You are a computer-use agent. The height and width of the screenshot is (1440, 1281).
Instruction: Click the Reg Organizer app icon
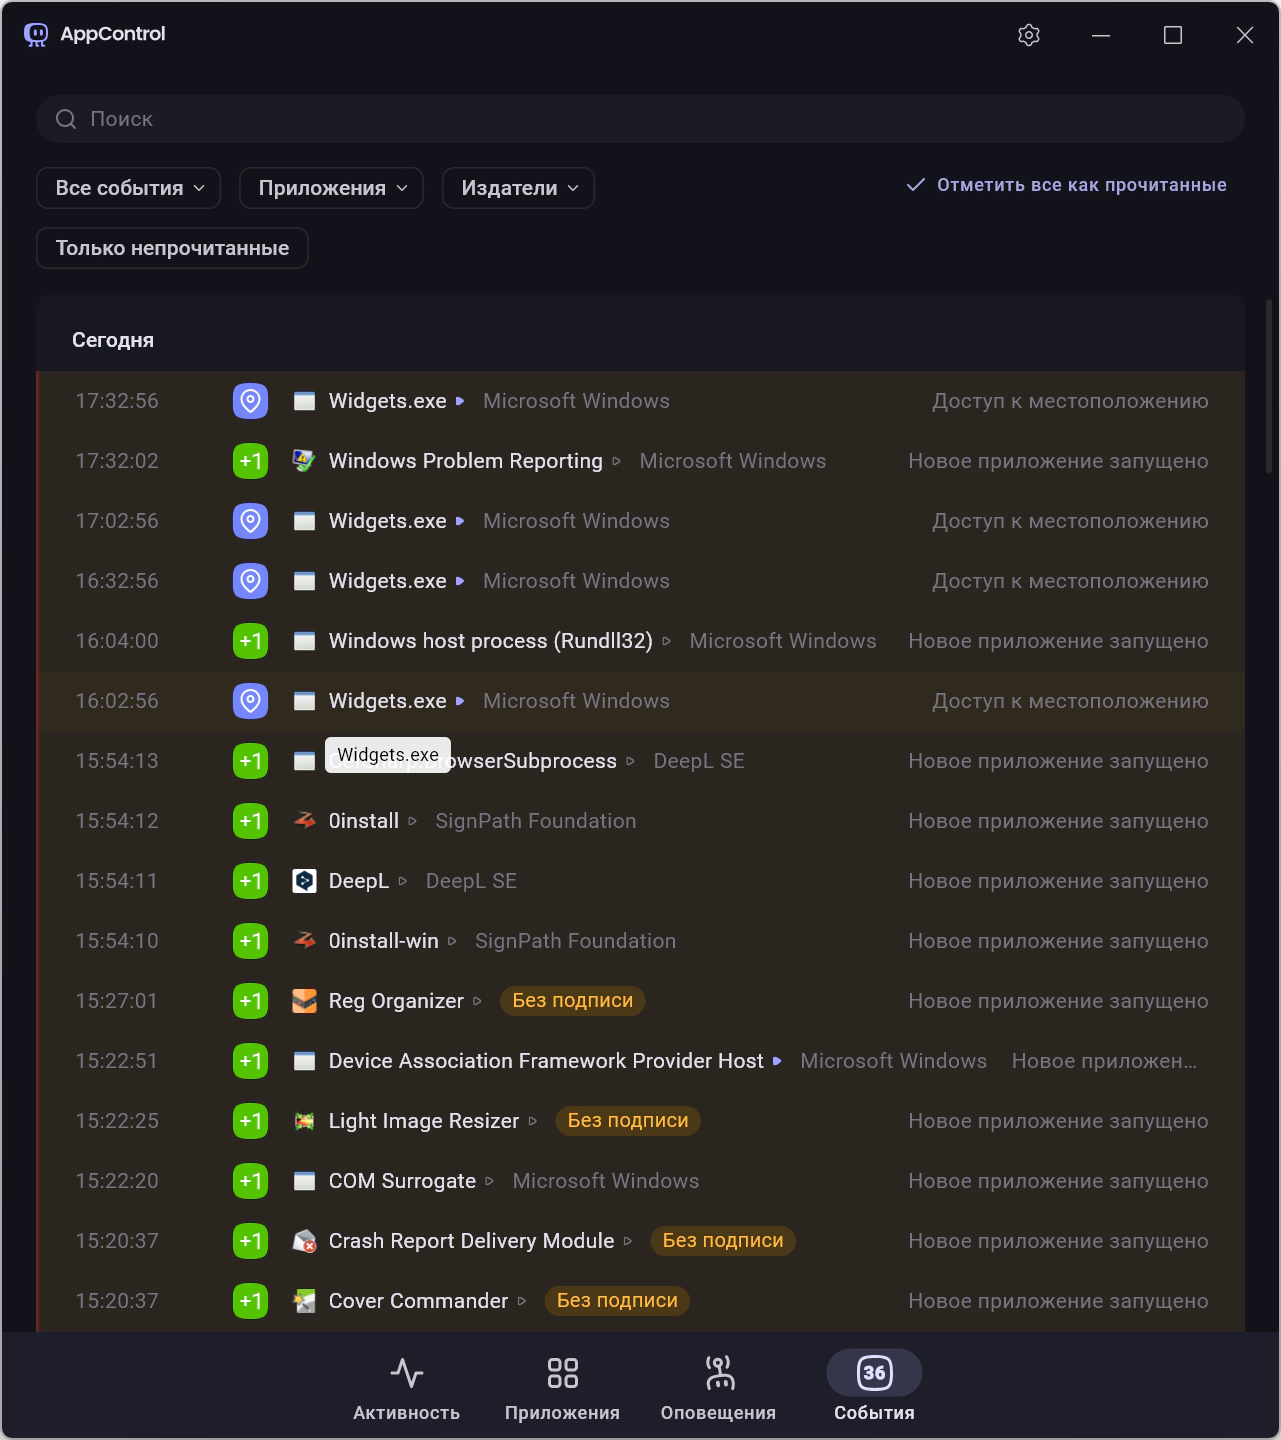point(304,1001)
